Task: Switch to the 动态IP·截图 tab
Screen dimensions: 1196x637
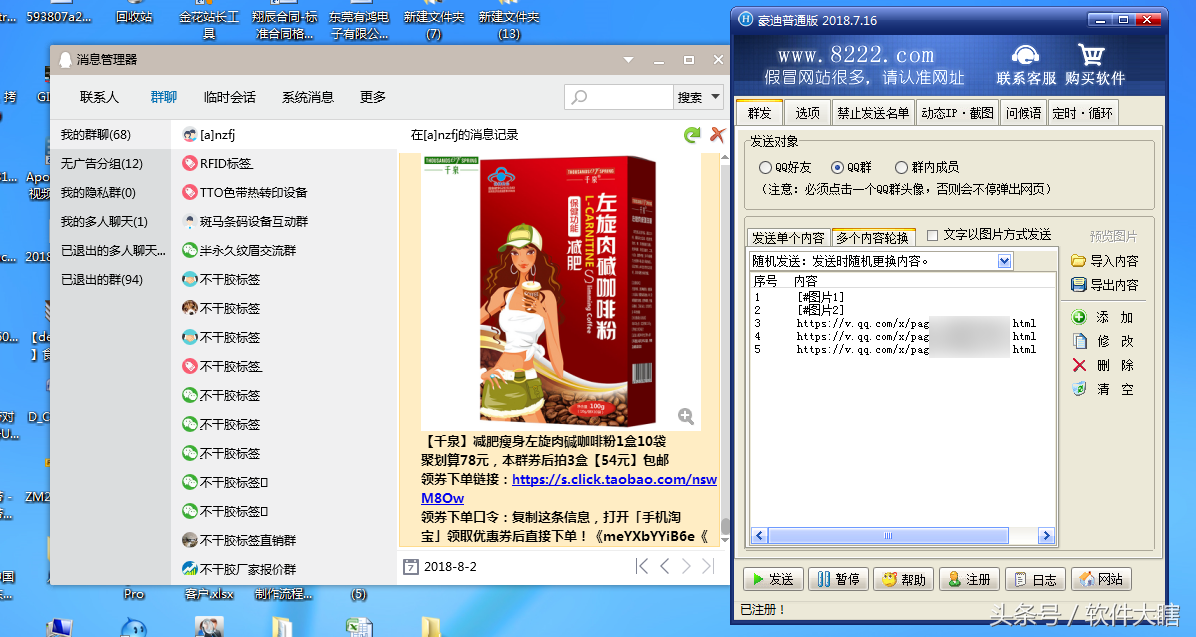Action: (957, 113)
